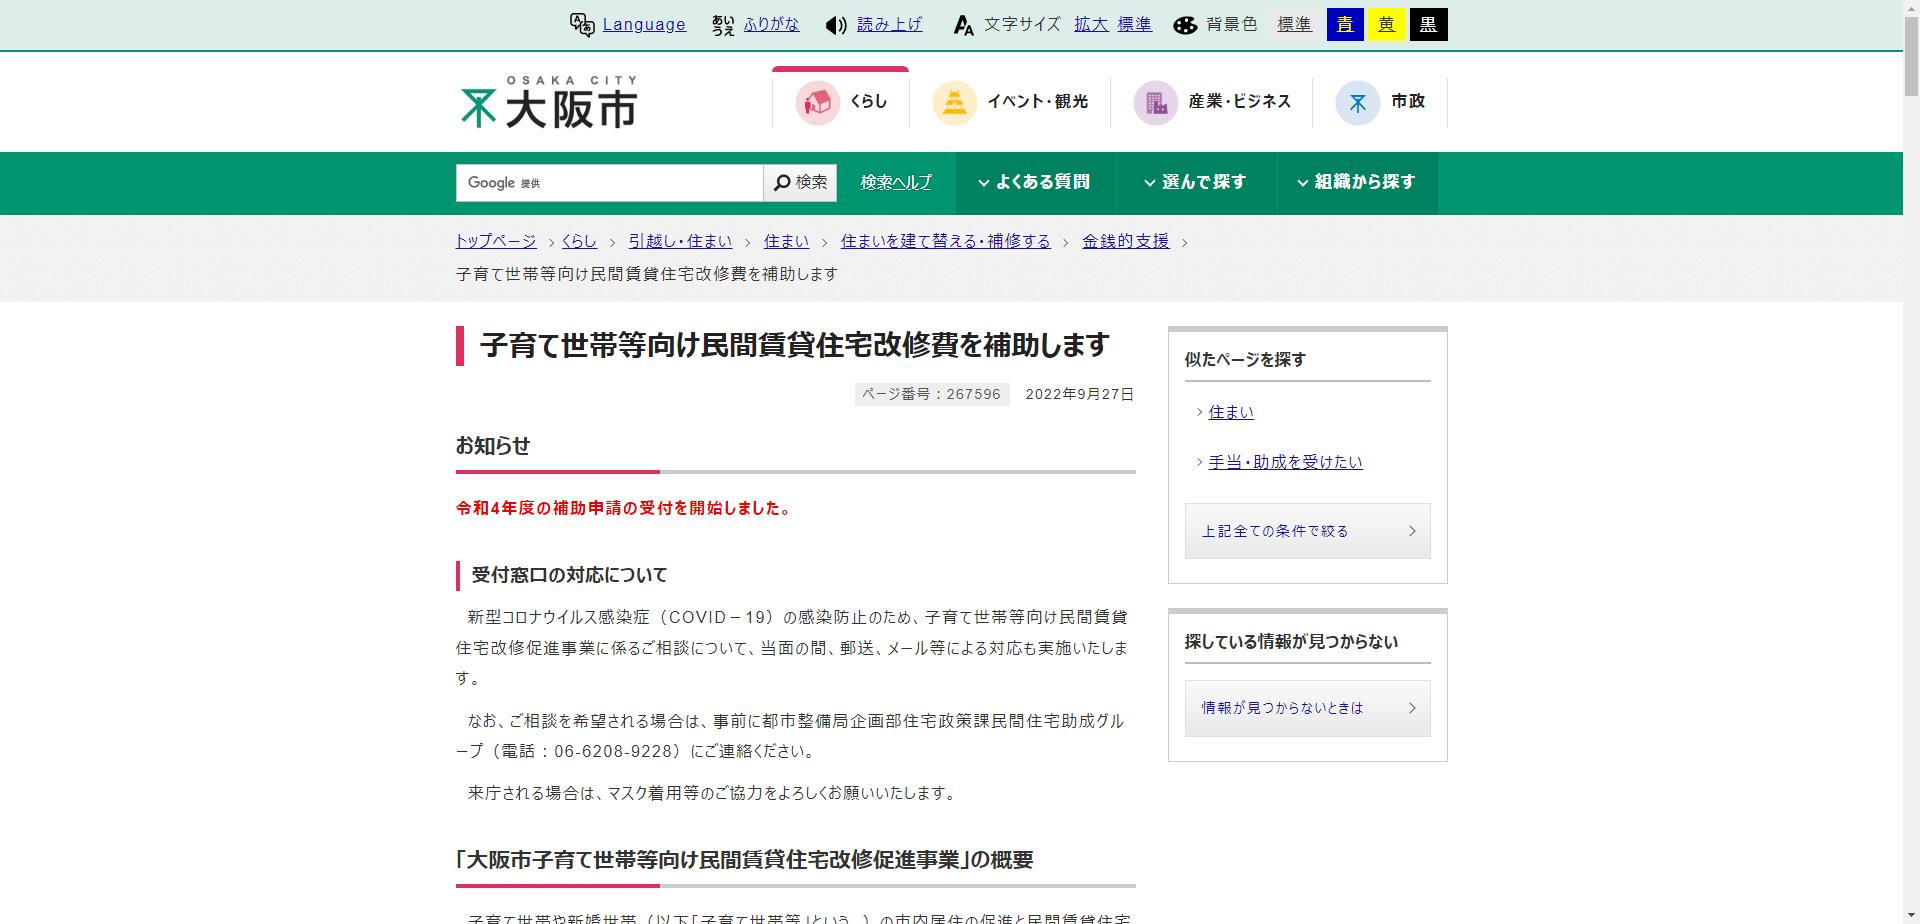Click the 検索 search button
Screen dimensions: 1920x924
click(800, 183)
